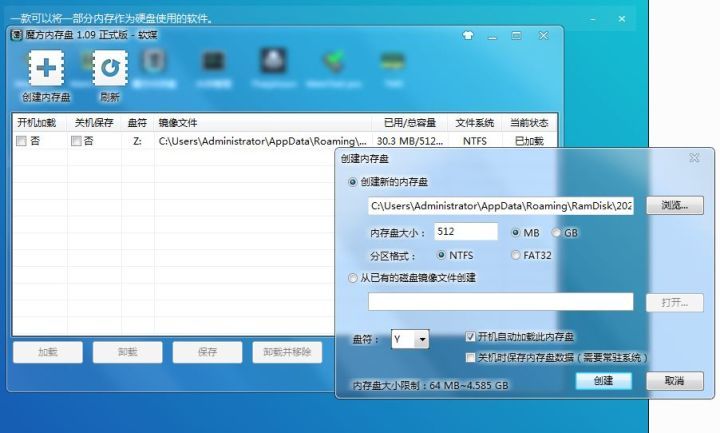Click the 已加载 status cell

(529, 141)
